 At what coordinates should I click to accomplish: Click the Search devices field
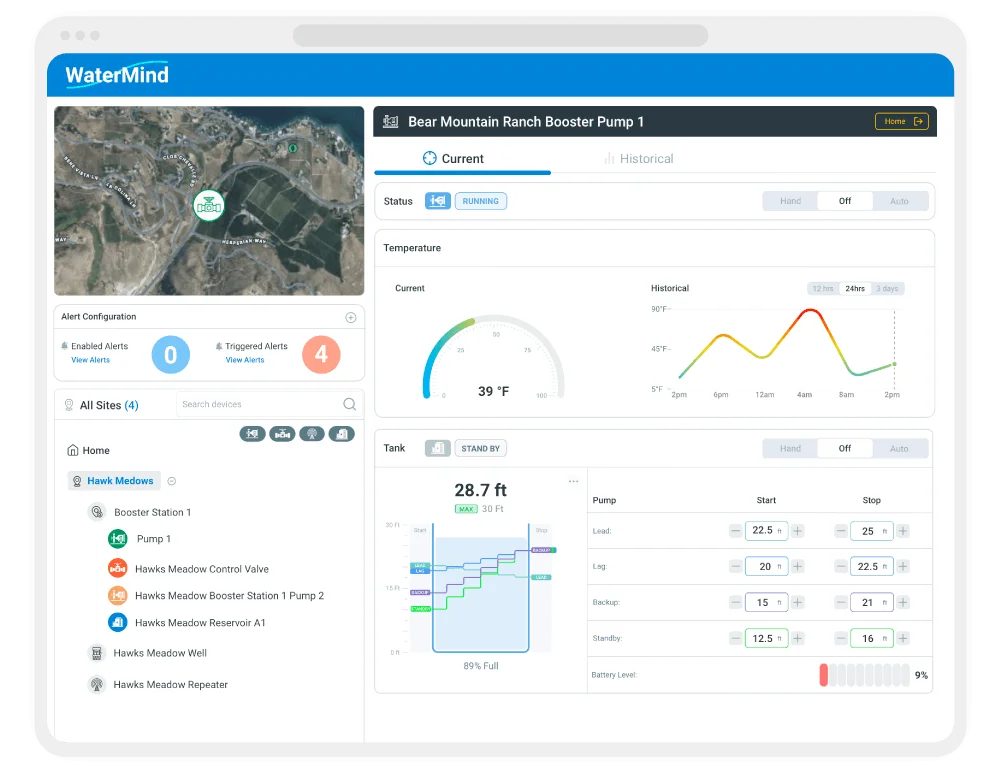[267, 404]
